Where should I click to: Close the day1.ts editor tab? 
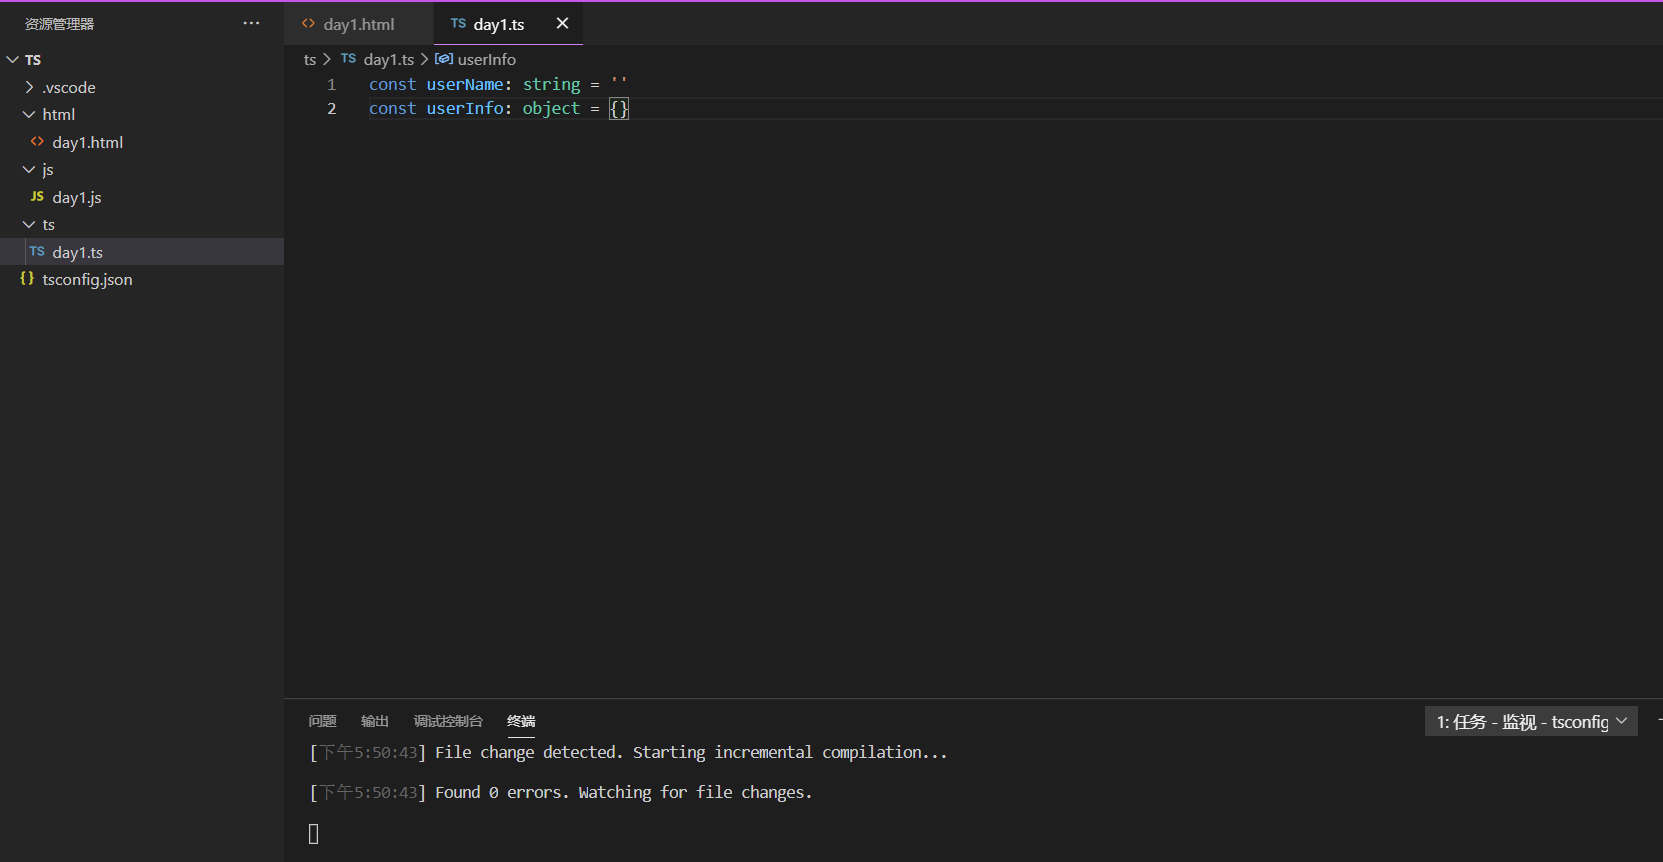[562, 23]
